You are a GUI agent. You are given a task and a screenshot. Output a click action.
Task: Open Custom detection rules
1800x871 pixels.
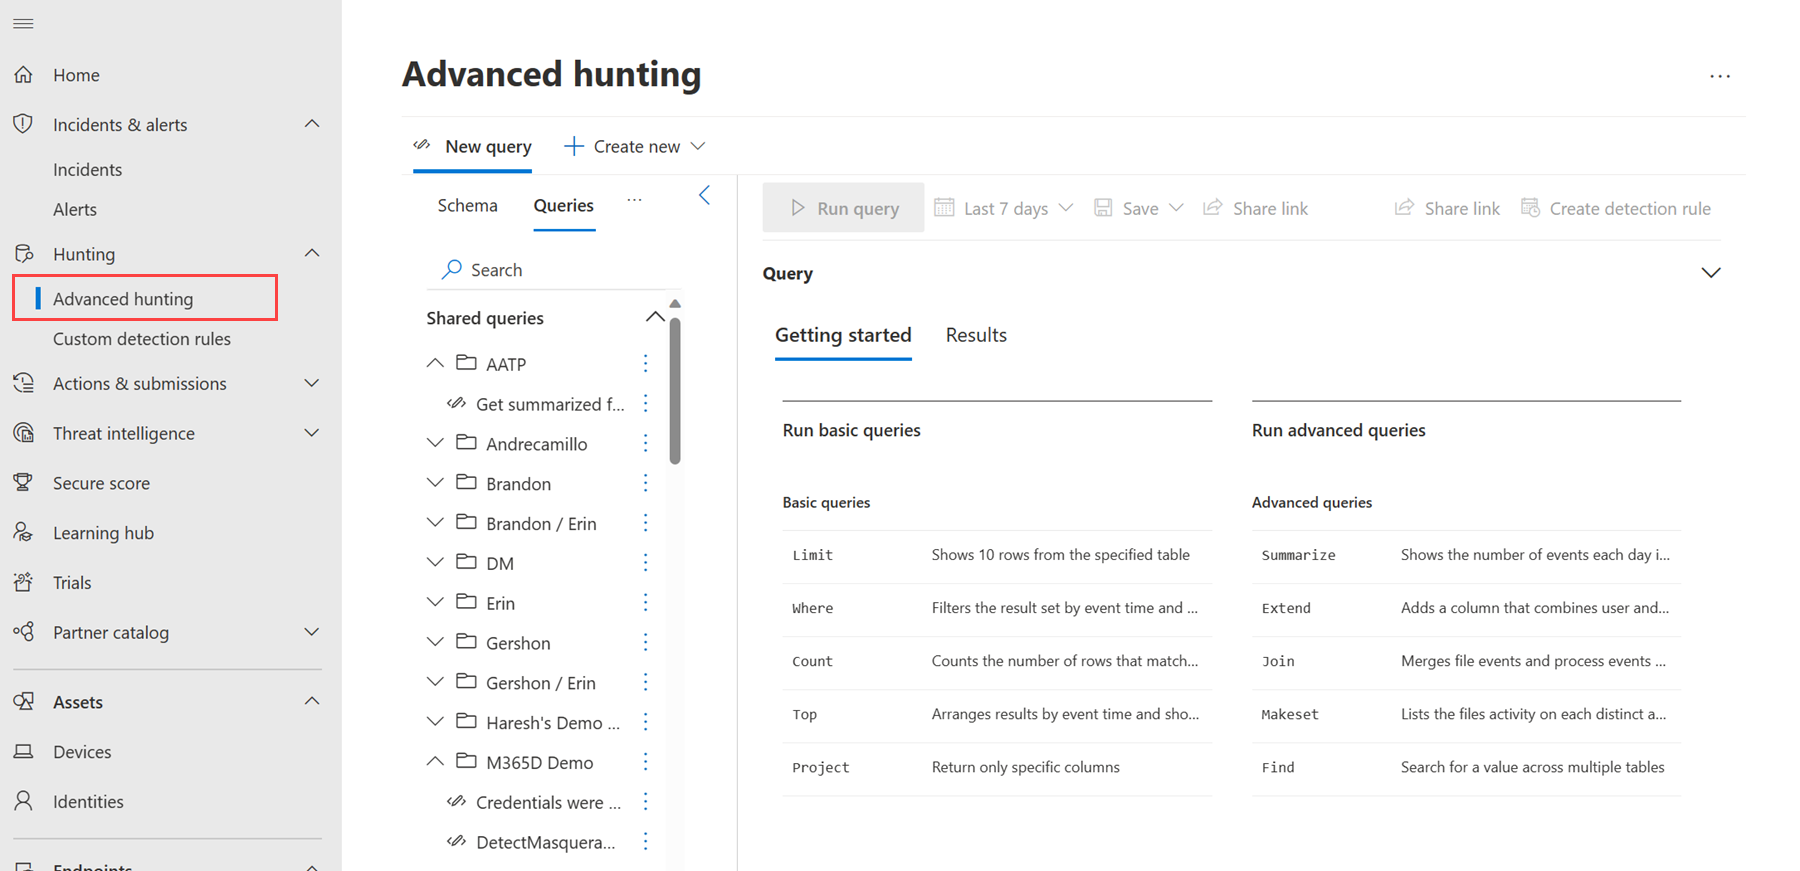pyautogui.click(x=142, y=339)
